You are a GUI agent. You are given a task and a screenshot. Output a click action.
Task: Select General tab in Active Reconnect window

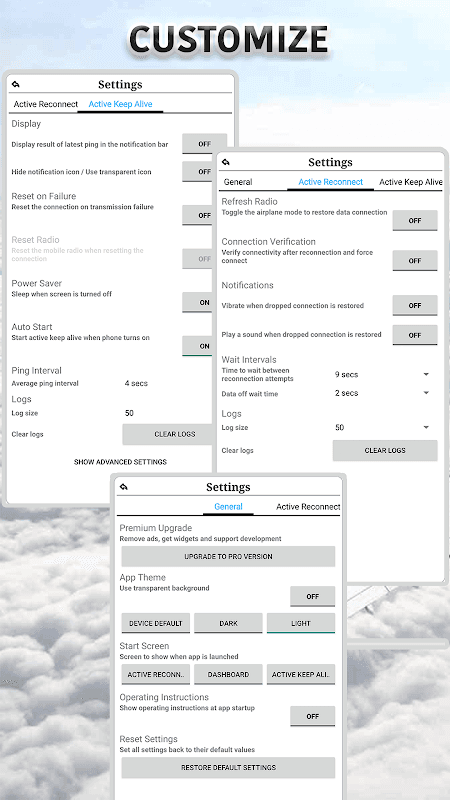[238, 182]
